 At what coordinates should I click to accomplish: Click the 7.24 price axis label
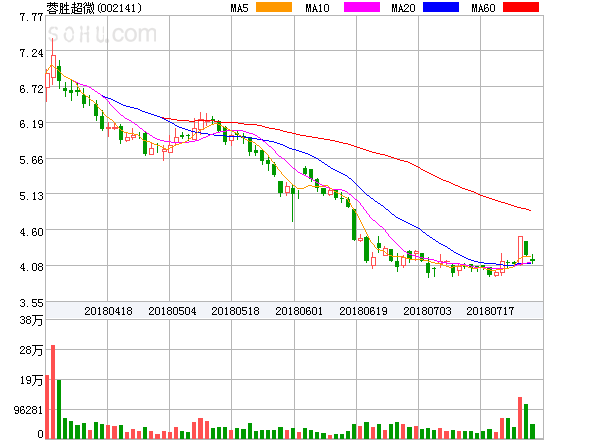(31, 53)
